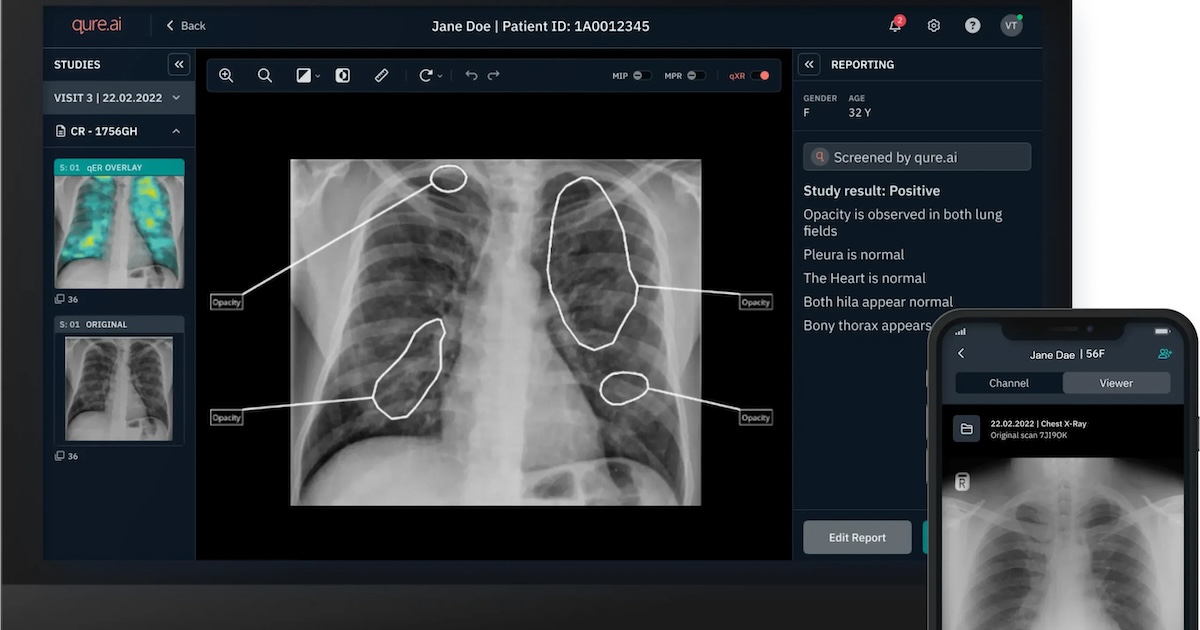Enable the MIP toggle

tap(642, 75)
